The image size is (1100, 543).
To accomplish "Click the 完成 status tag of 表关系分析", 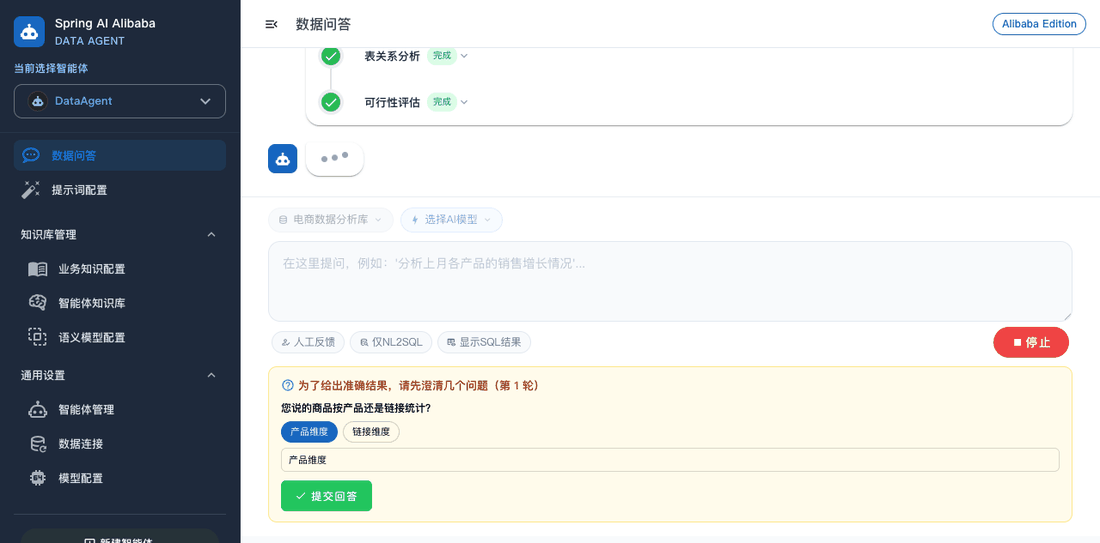I will [442, 56].
